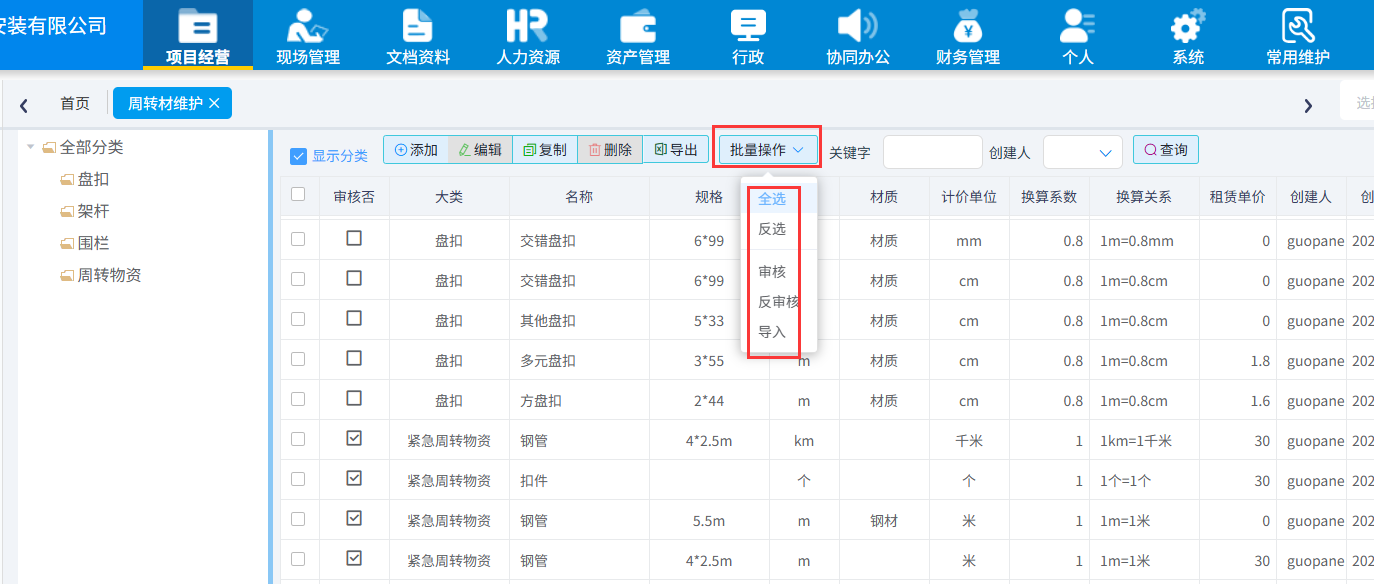The image size is (1374, 584).
Task: Click the 查询 search button
Action: [x=1166, y=150]
